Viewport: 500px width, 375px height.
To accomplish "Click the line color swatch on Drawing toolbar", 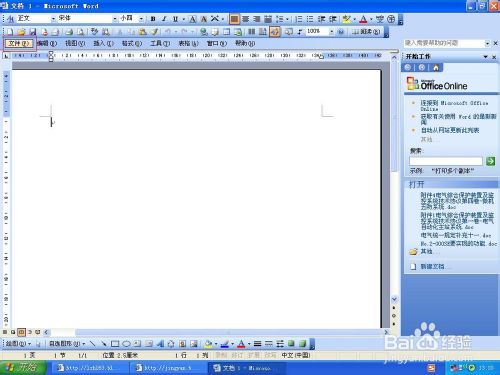I will coord(225,344).
